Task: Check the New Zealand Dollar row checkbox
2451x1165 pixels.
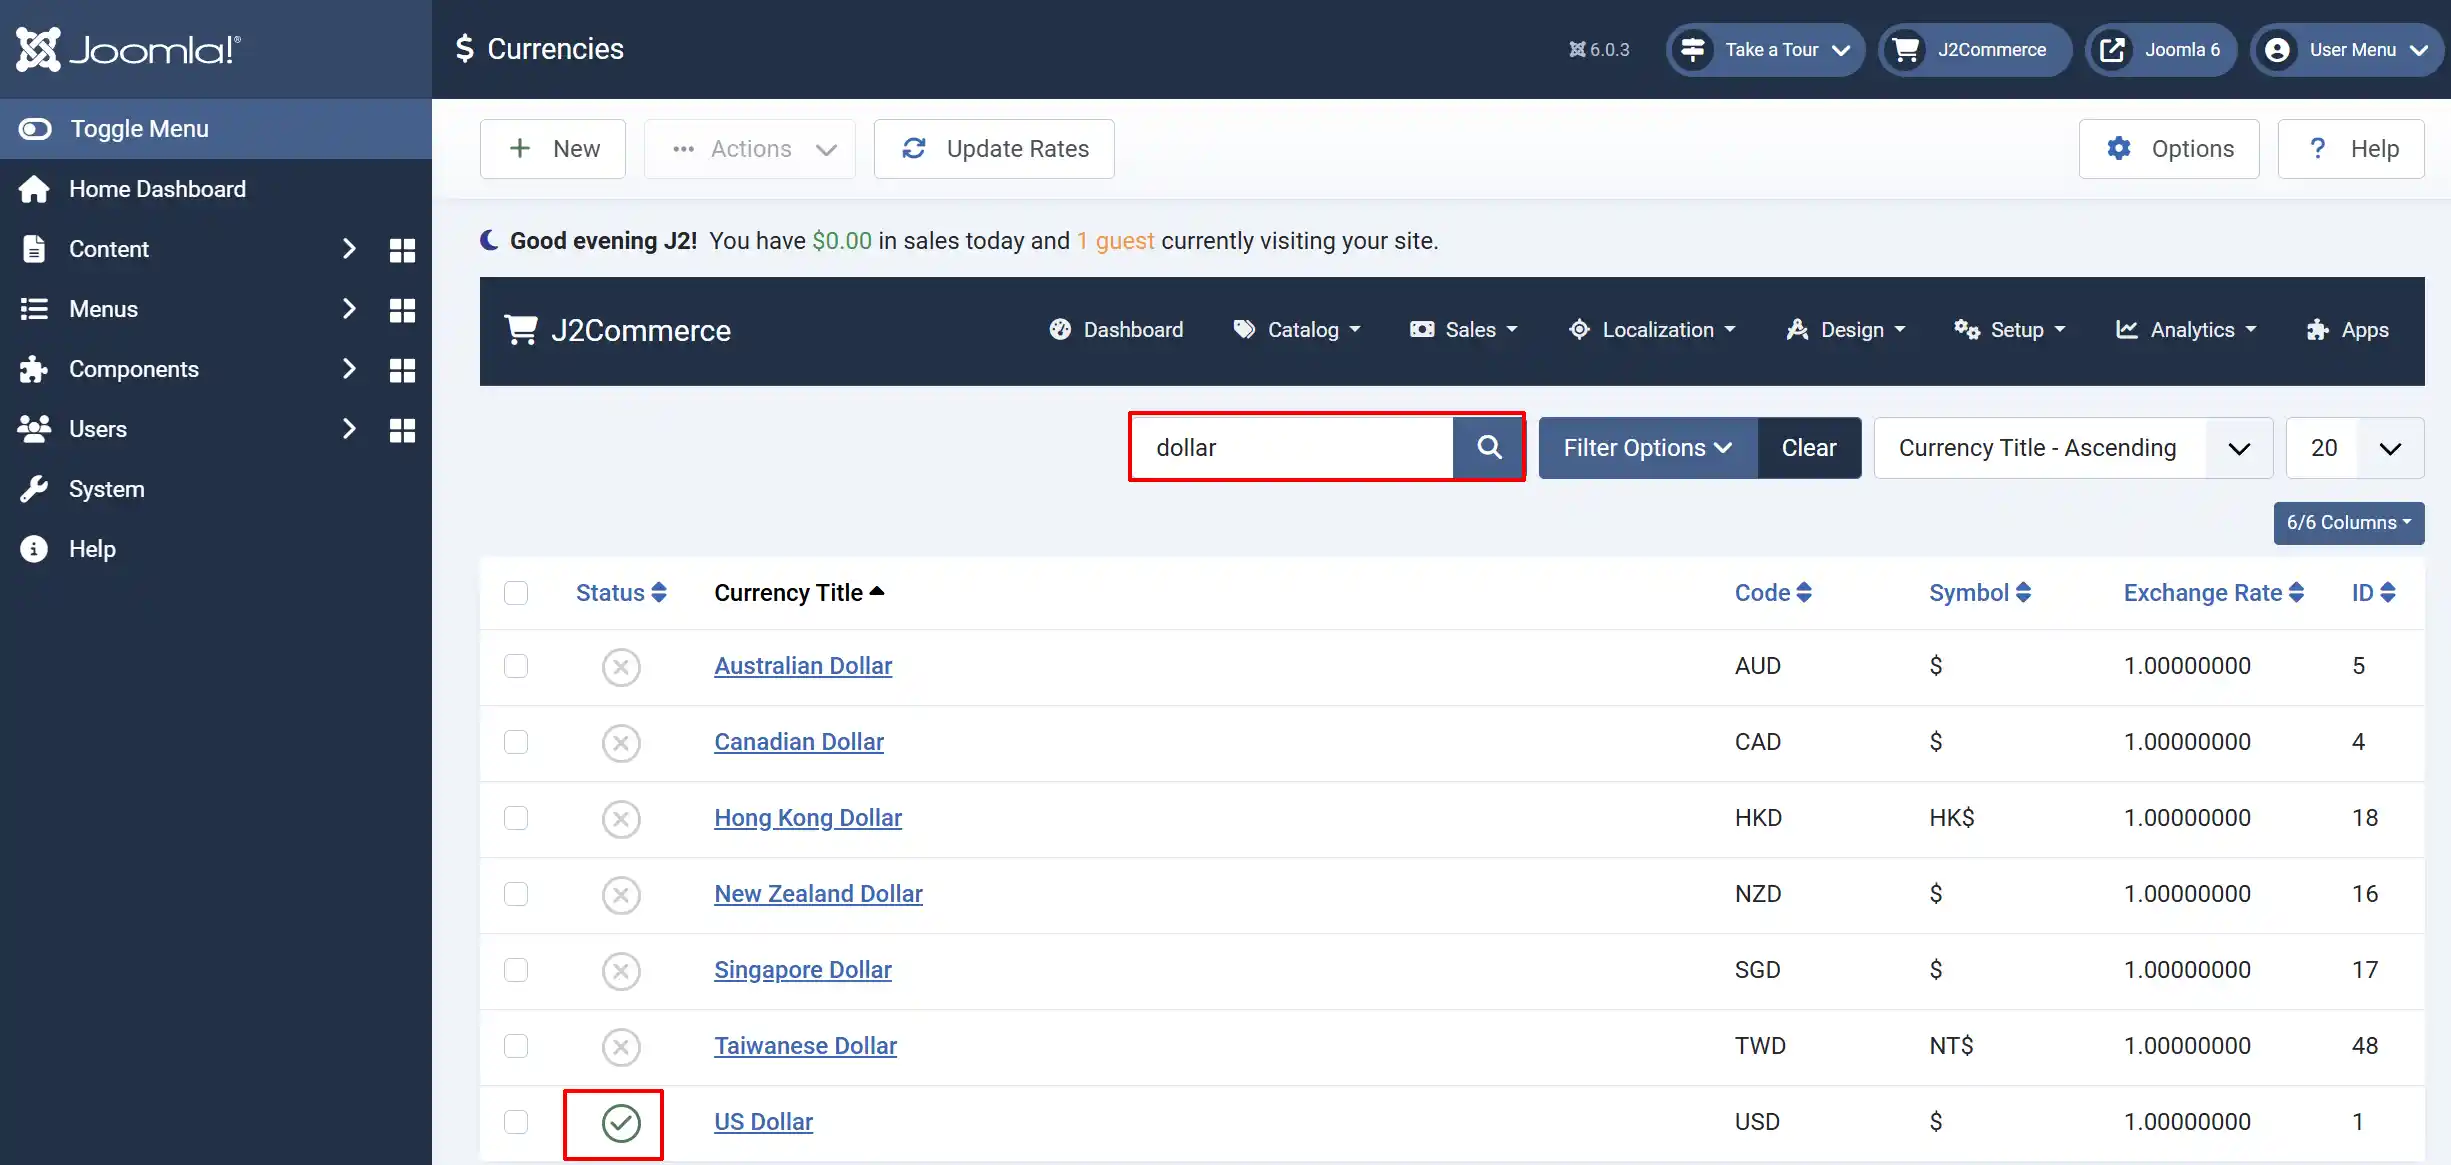Action: pyautogui.click(x=516, y=894)
